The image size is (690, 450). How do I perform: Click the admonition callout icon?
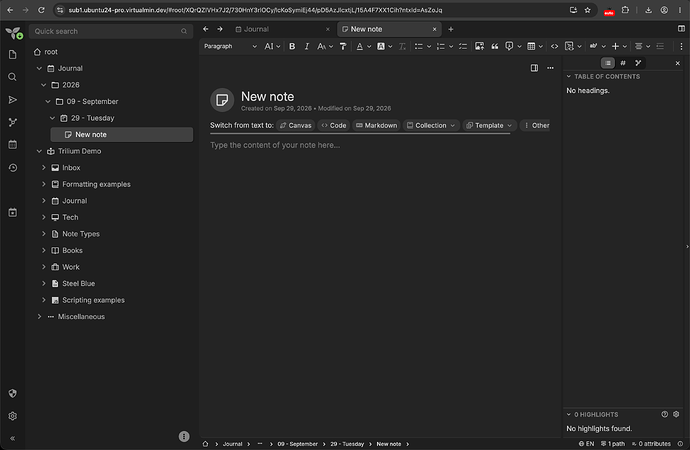509,46
